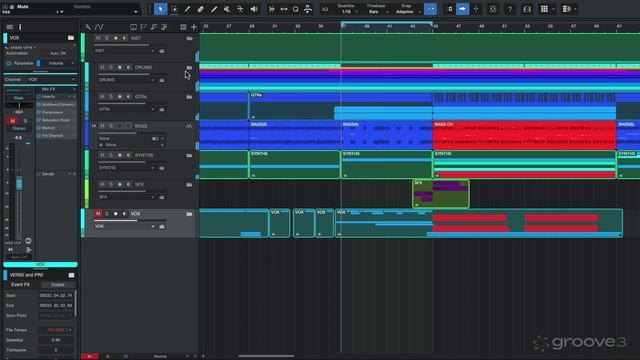Click the inspector VOX channel fader
The height and width of the screenshot is (360, 640).
point(19,184)
